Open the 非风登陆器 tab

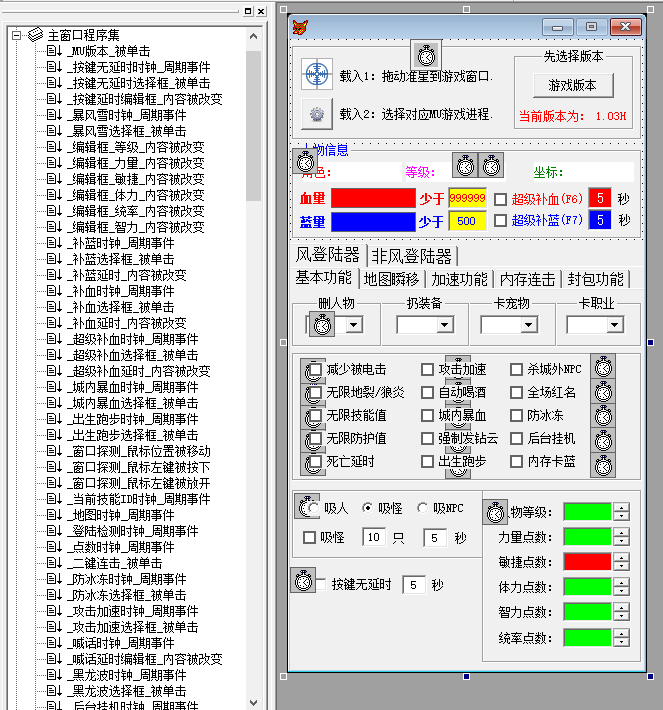412,255
